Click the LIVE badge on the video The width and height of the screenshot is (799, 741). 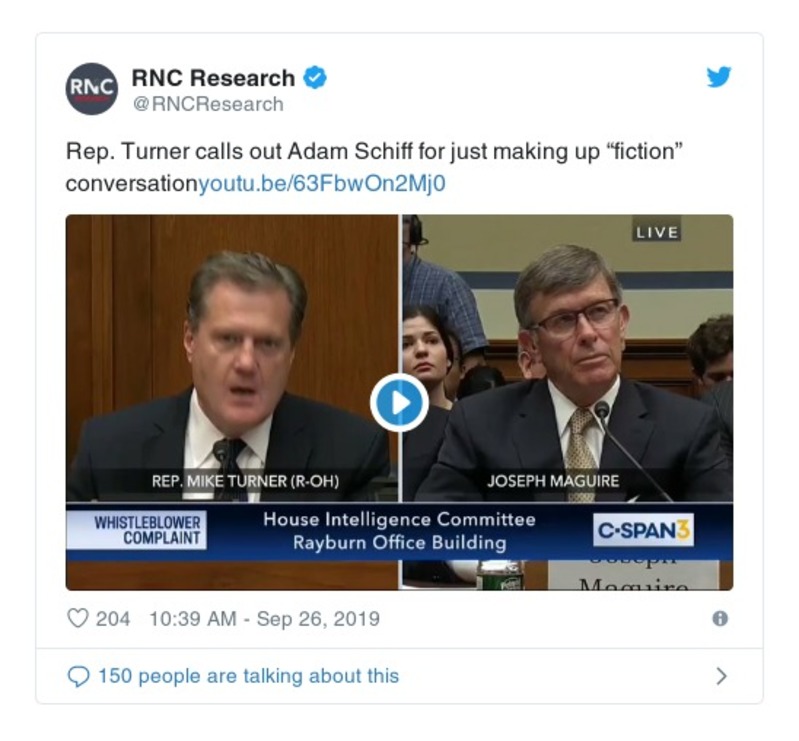tap(656, 232)
